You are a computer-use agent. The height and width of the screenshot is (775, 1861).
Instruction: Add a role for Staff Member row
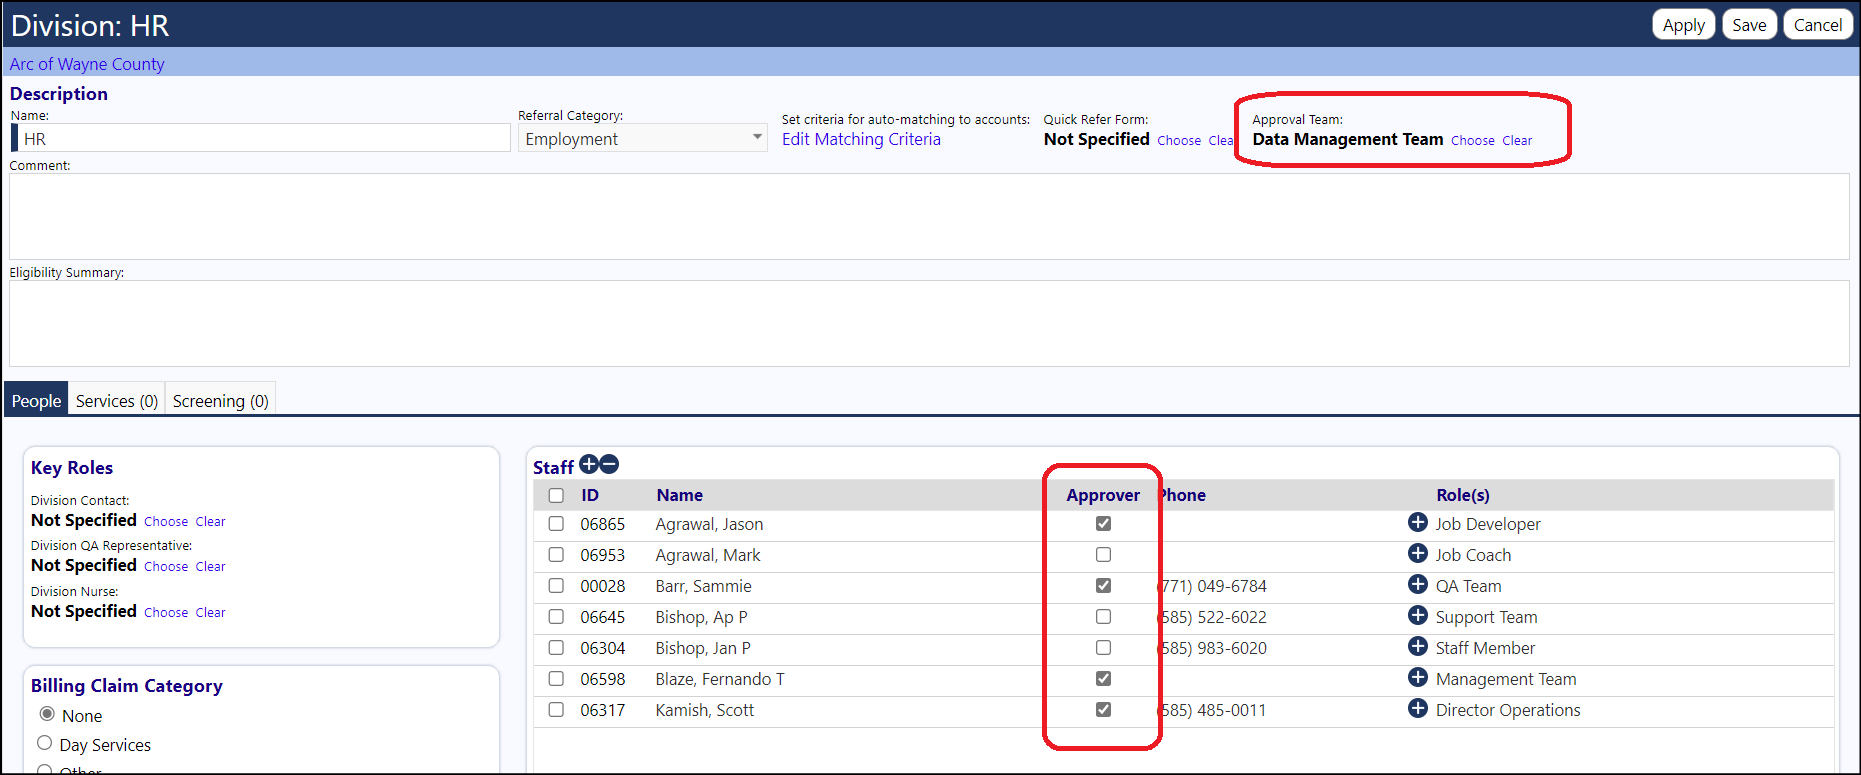tap(1417, 646)
